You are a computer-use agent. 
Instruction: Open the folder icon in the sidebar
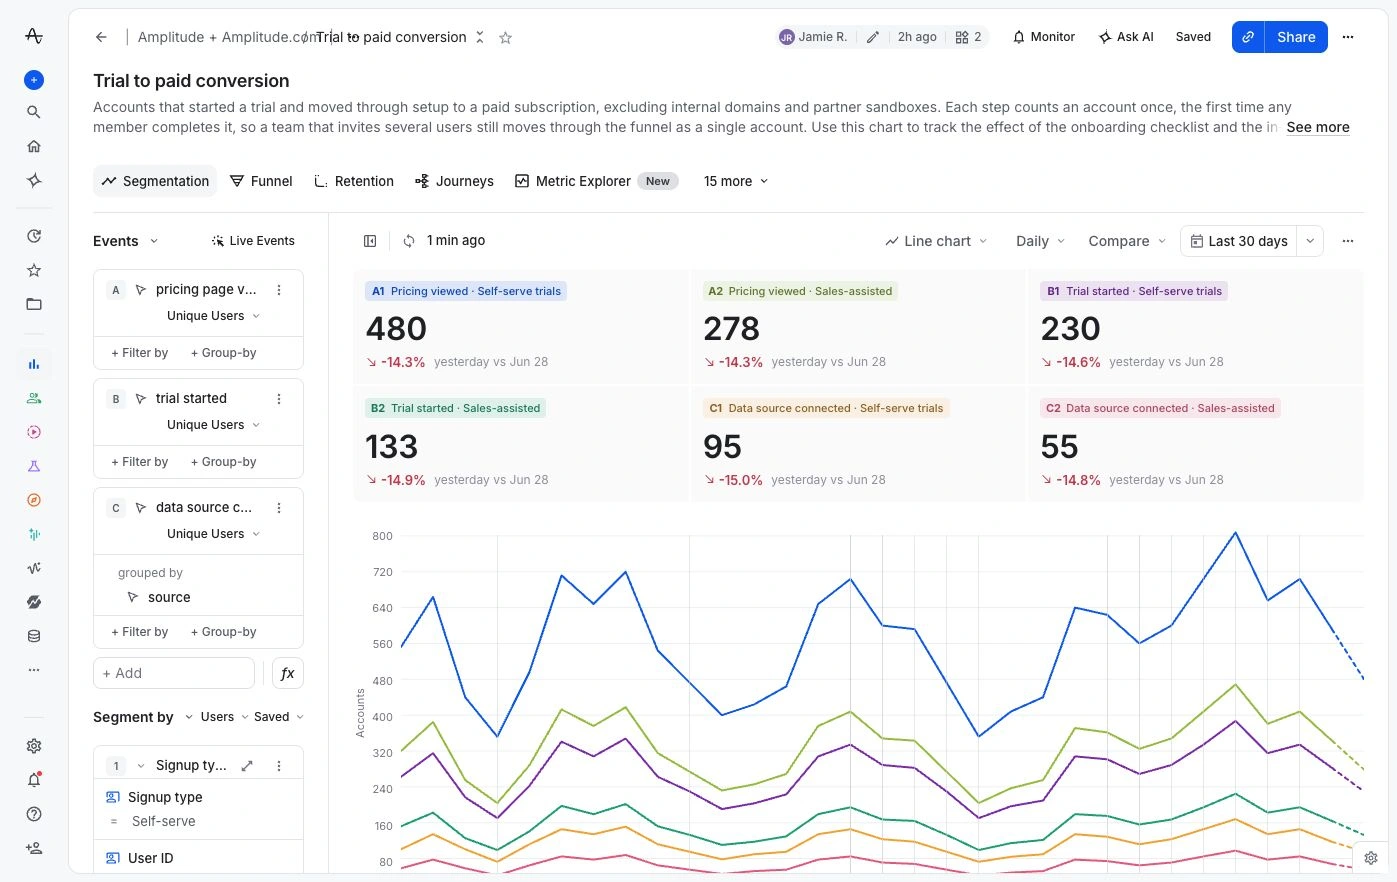point(34,304)
